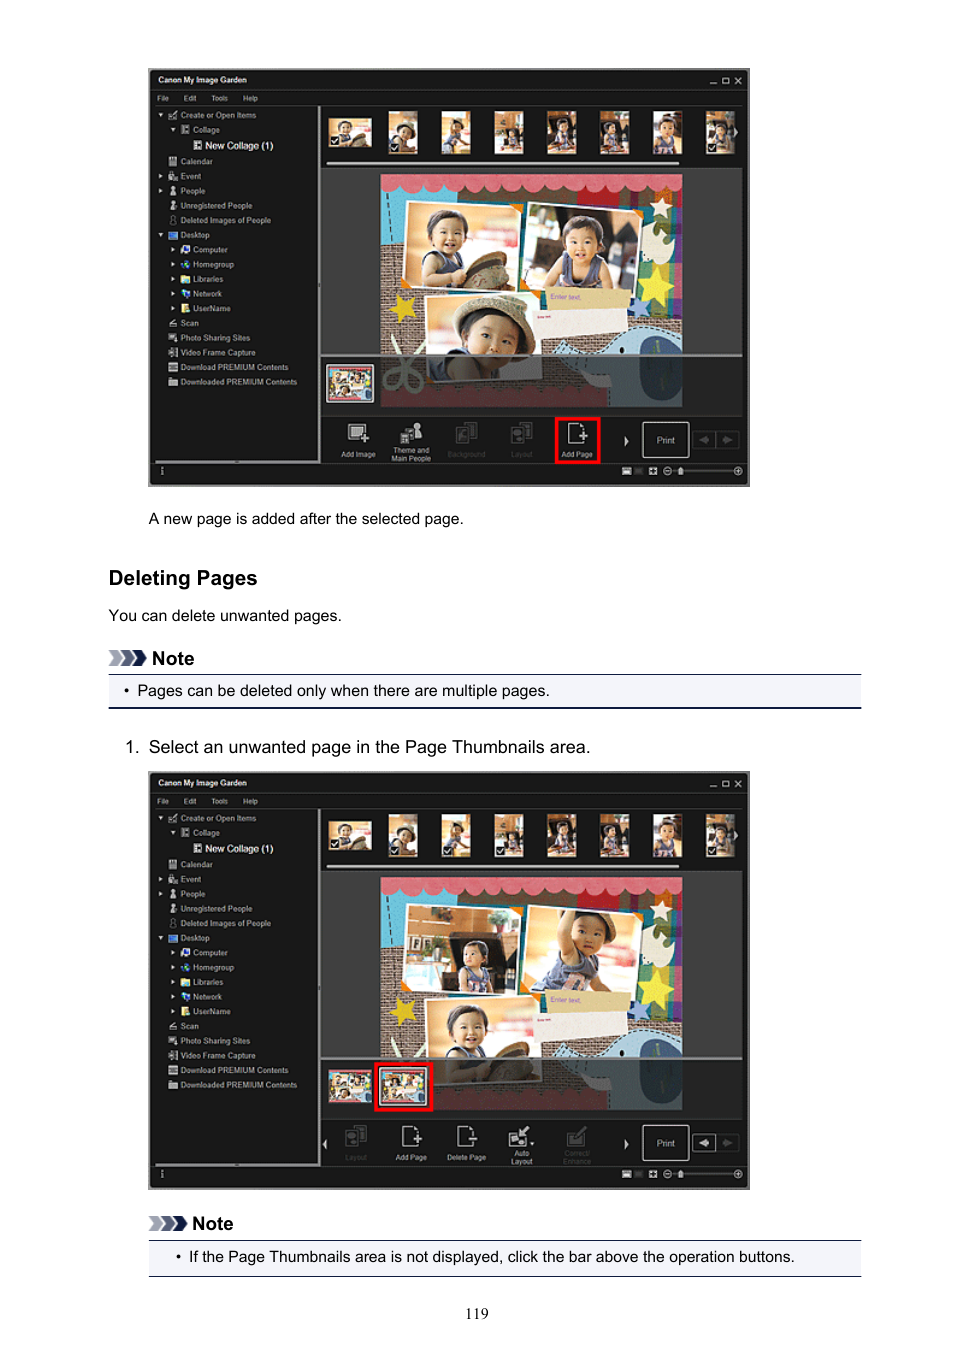Click zoom-out minus icon in upper window
954x1350 pixels.
coord(667,471)
